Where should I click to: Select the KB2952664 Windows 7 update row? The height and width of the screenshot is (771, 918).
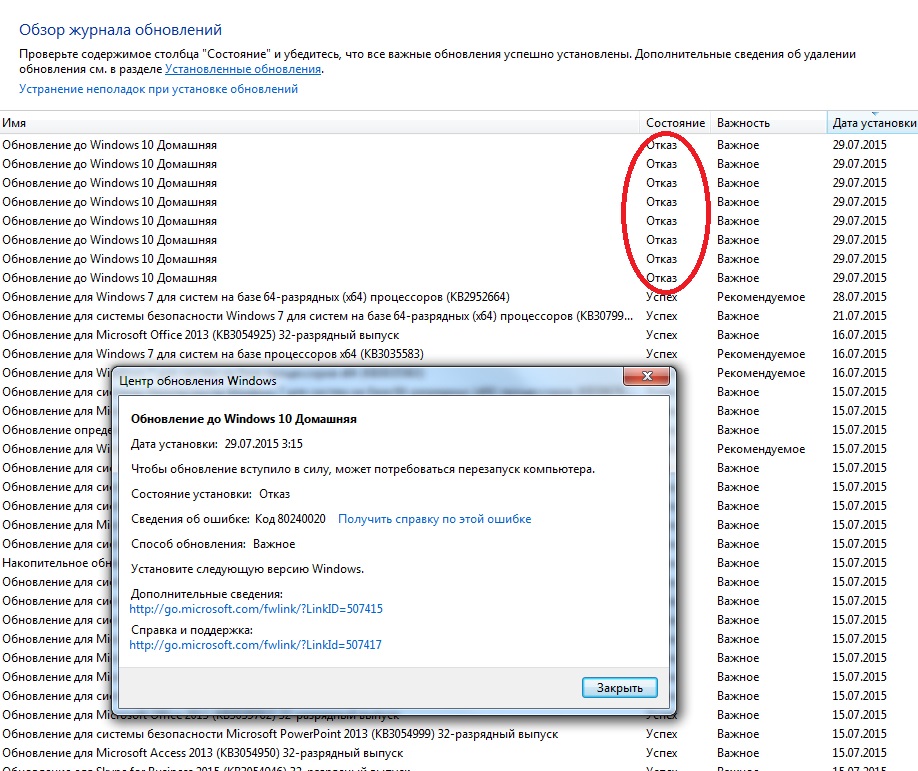point(459,297)
